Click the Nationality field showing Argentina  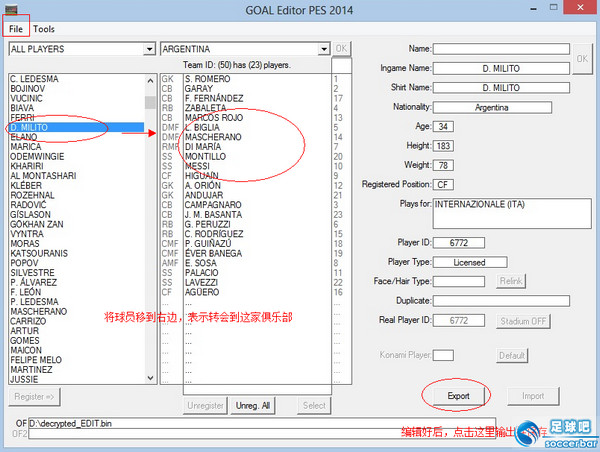pos(492,108)
